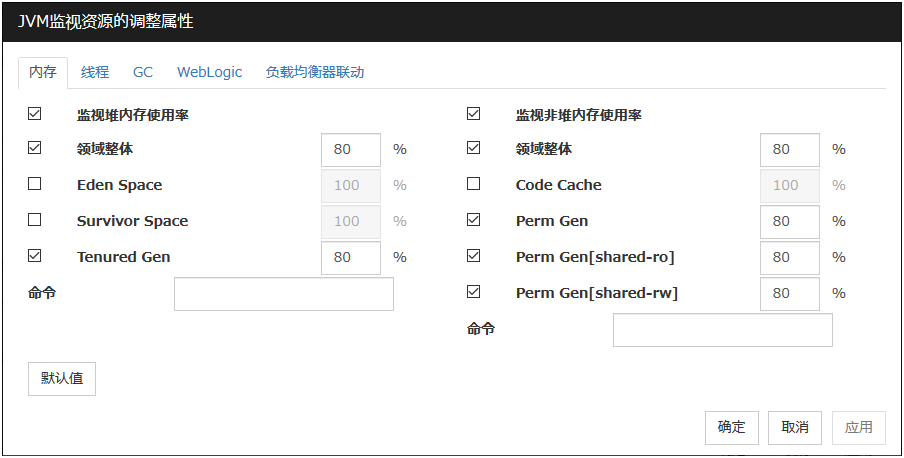This screenshot has width=904, height=458.
Task: Toggle the 监视堆内存使用率 checkbox
Action: click(x=35, y=114)
